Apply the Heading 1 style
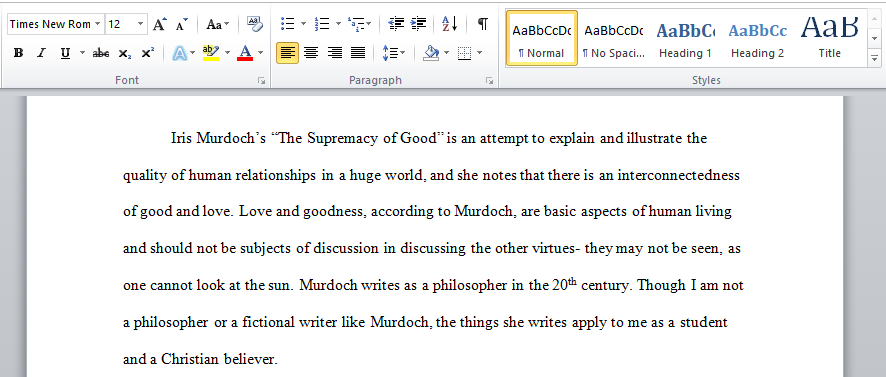The height and width of the screenshot is (377, 886). point(685,38)
